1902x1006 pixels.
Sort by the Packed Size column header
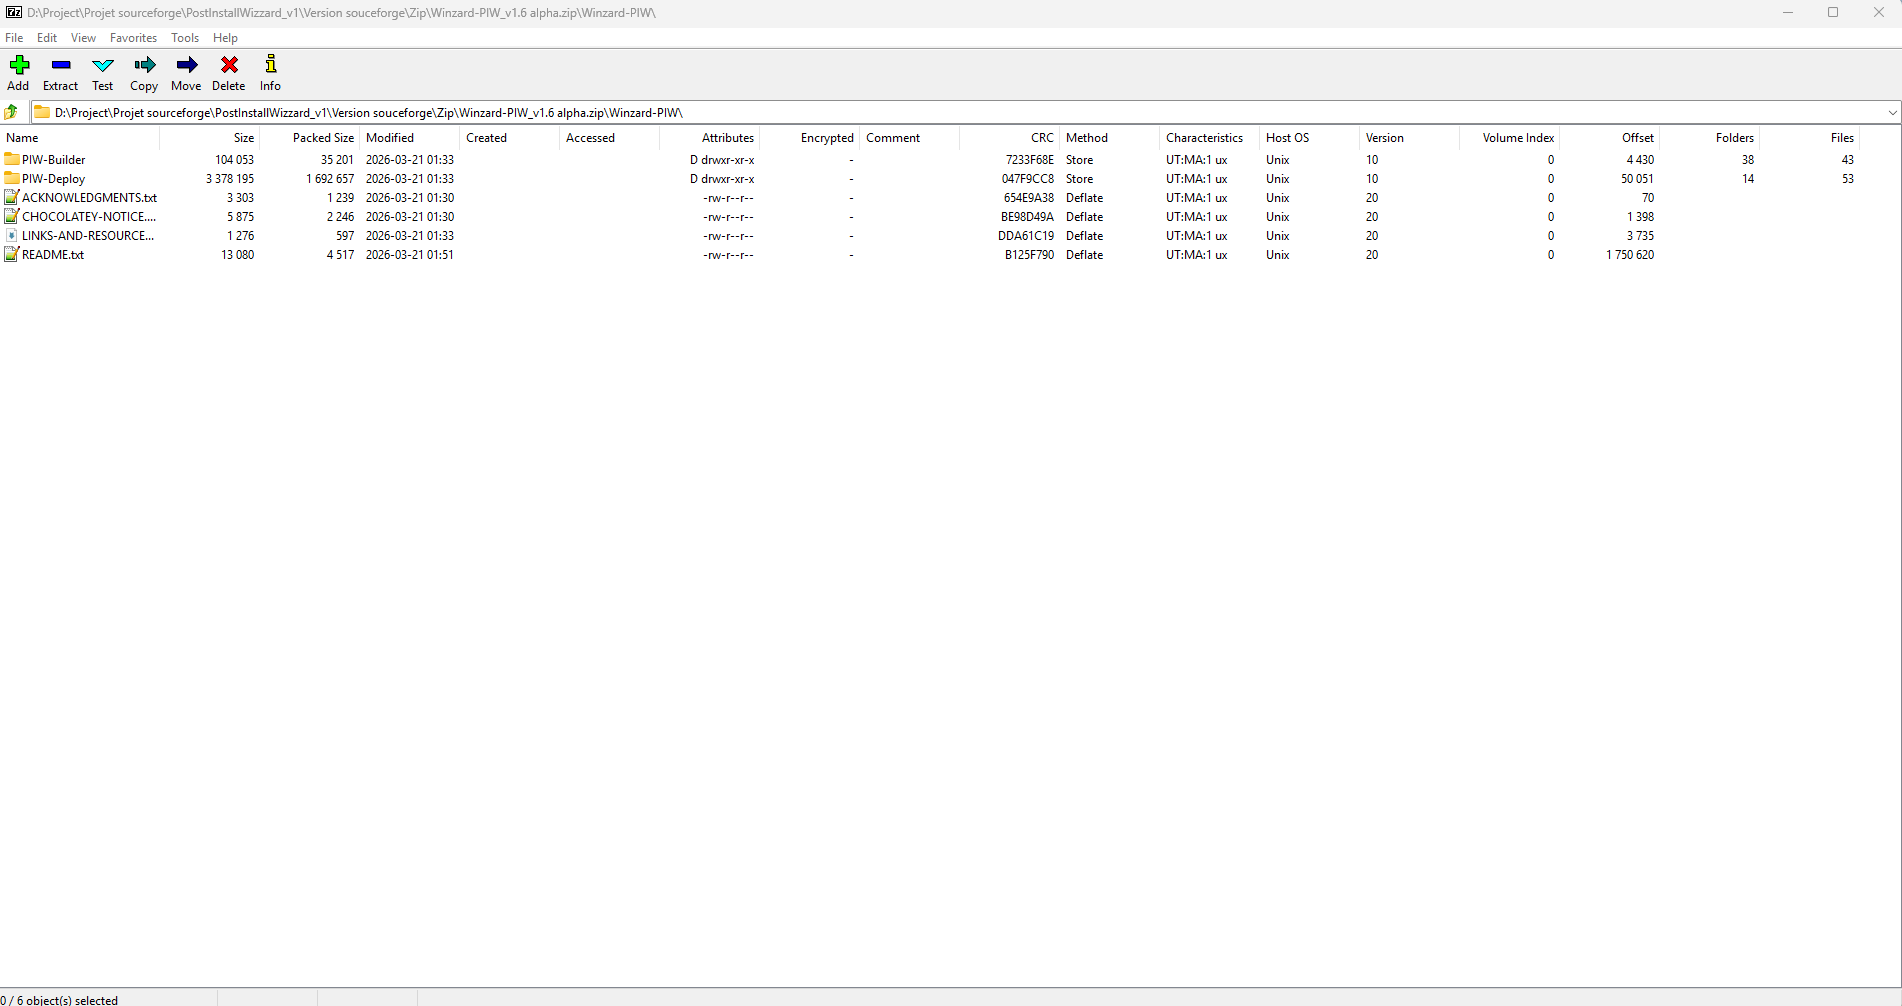tap(310, 138)
